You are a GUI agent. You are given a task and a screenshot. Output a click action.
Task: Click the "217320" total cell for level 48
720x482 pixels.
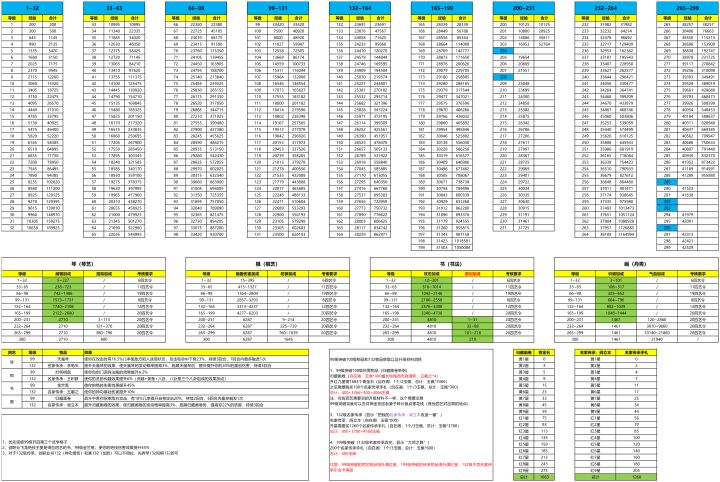(135, 123)
